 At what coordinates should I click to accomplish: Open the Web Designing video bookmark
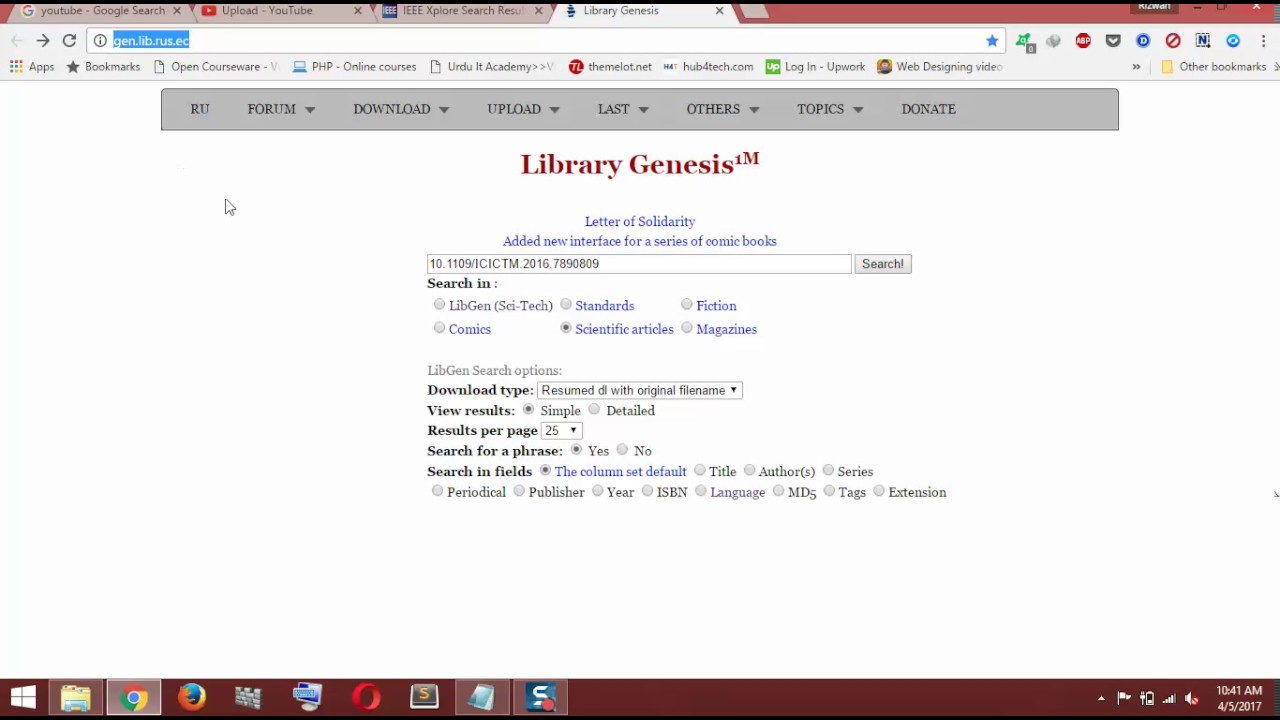pos(940,67)
